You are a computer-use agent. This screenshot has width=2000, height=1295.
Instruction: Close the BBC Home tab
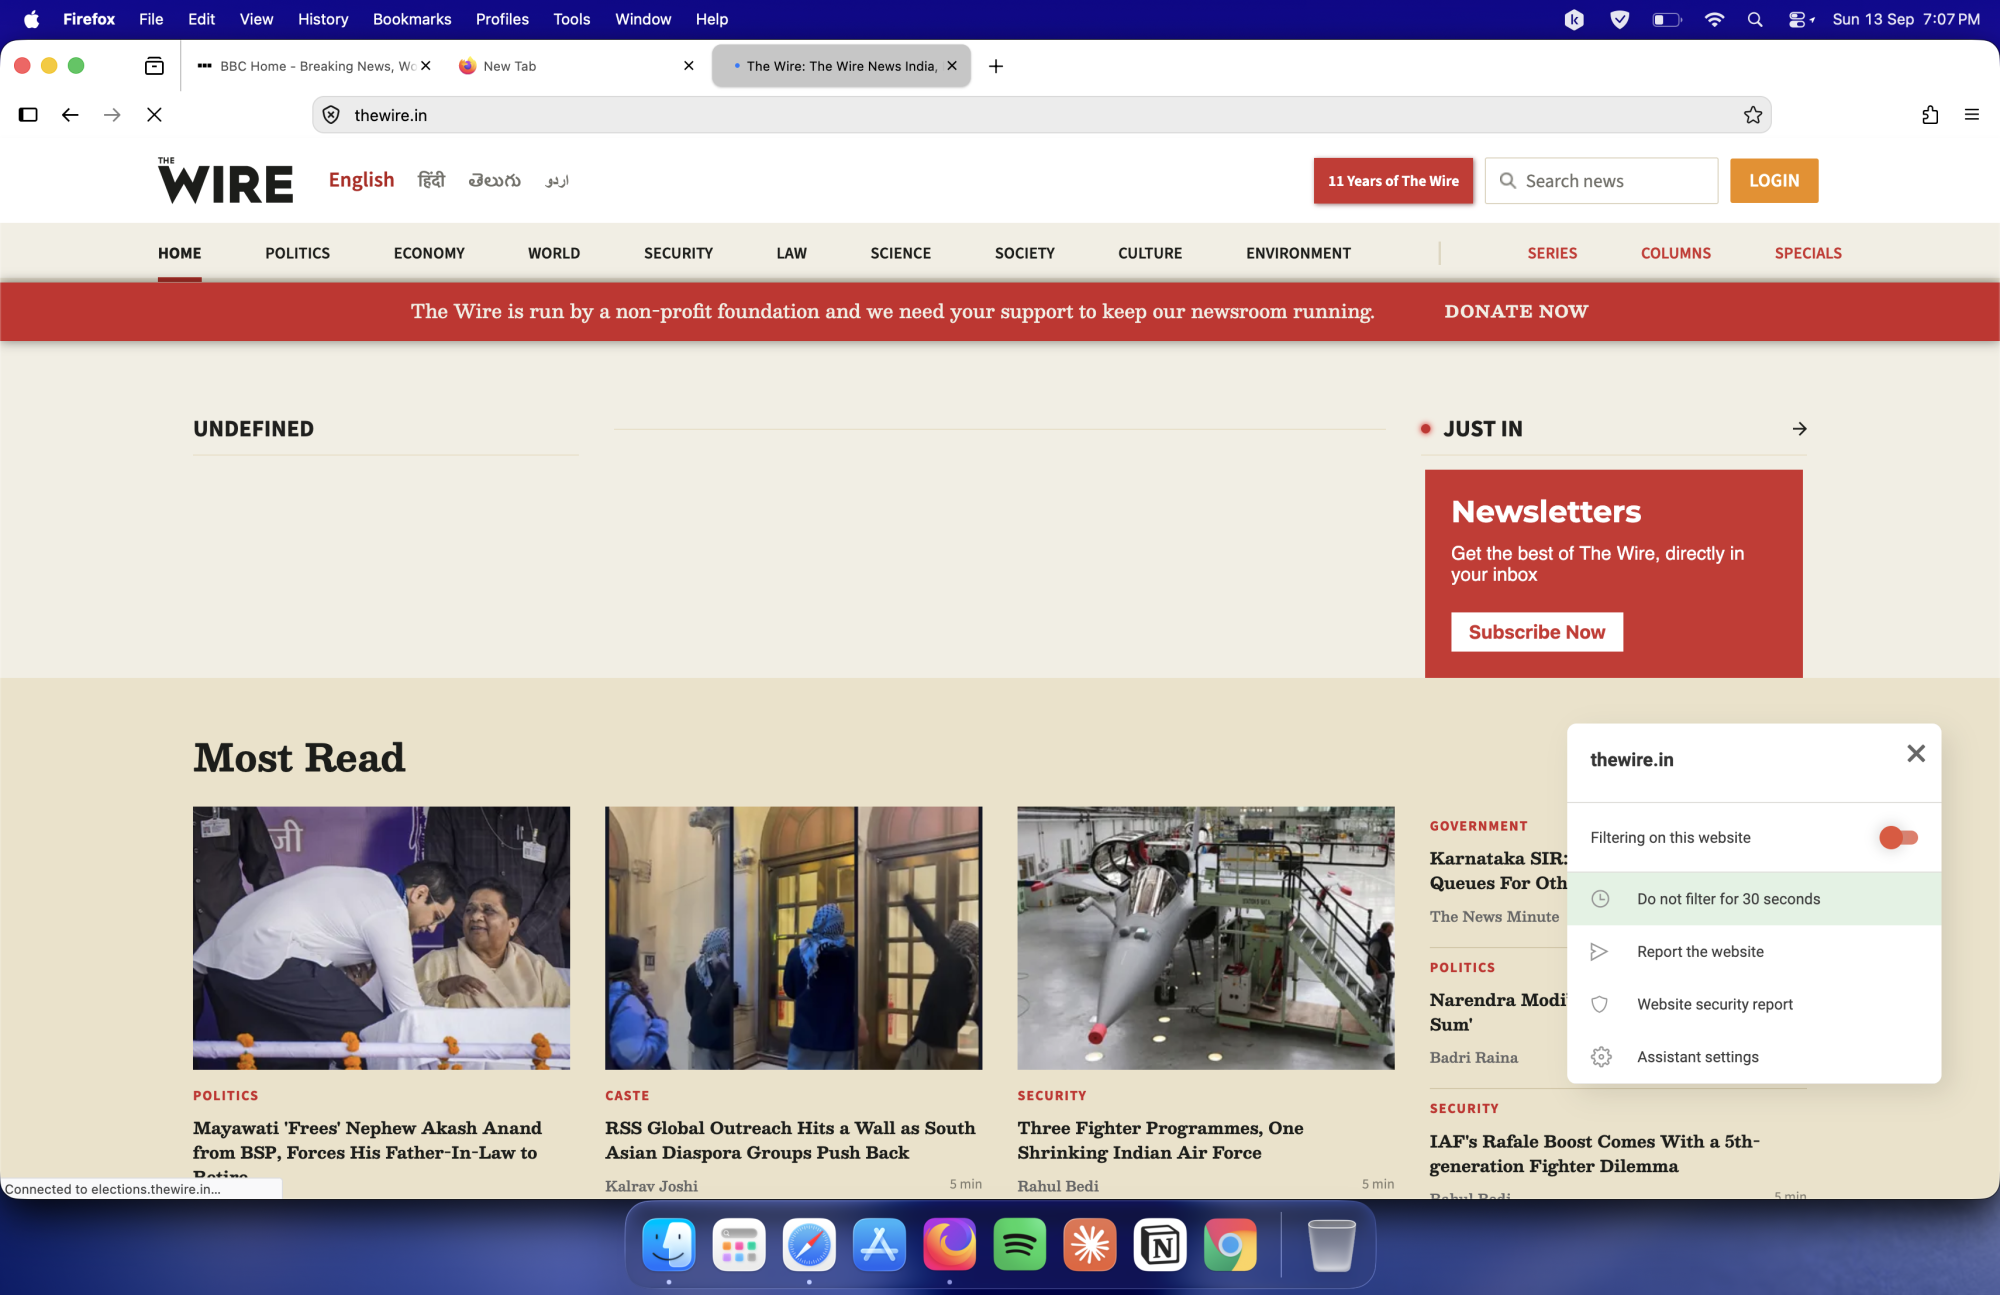tap(426, 66)
